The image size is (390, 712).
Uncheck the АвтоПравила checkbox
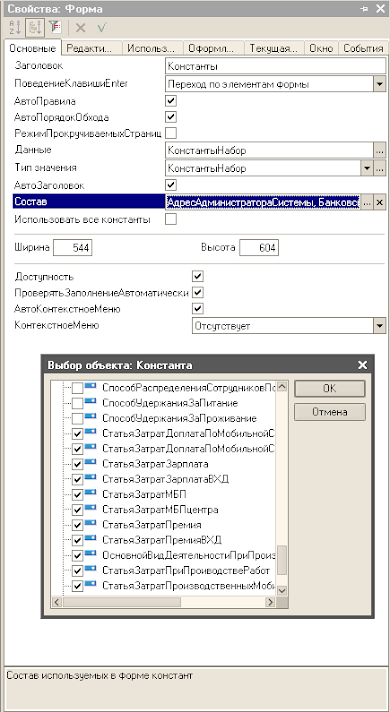pos(171,101)
